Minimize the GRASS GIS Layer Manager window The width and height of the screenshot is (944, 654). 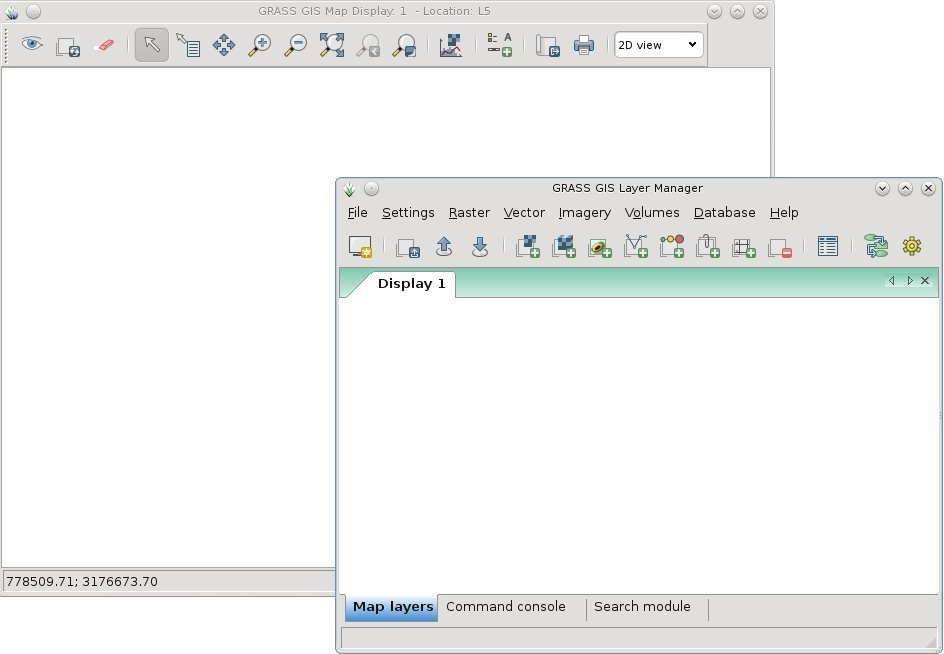click(883, 188)
